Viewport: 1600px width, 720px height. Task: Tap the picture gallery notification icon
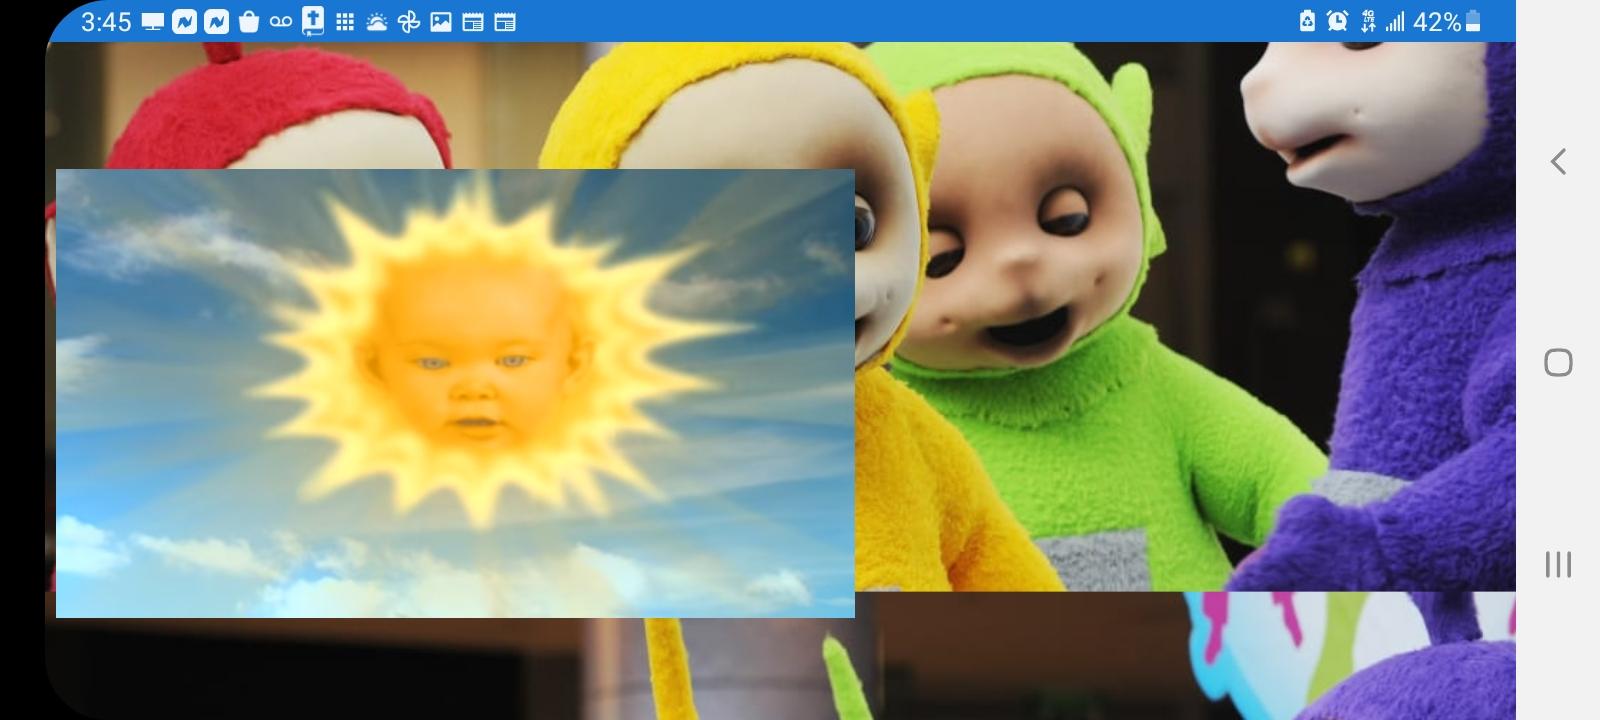pos(441,22)
